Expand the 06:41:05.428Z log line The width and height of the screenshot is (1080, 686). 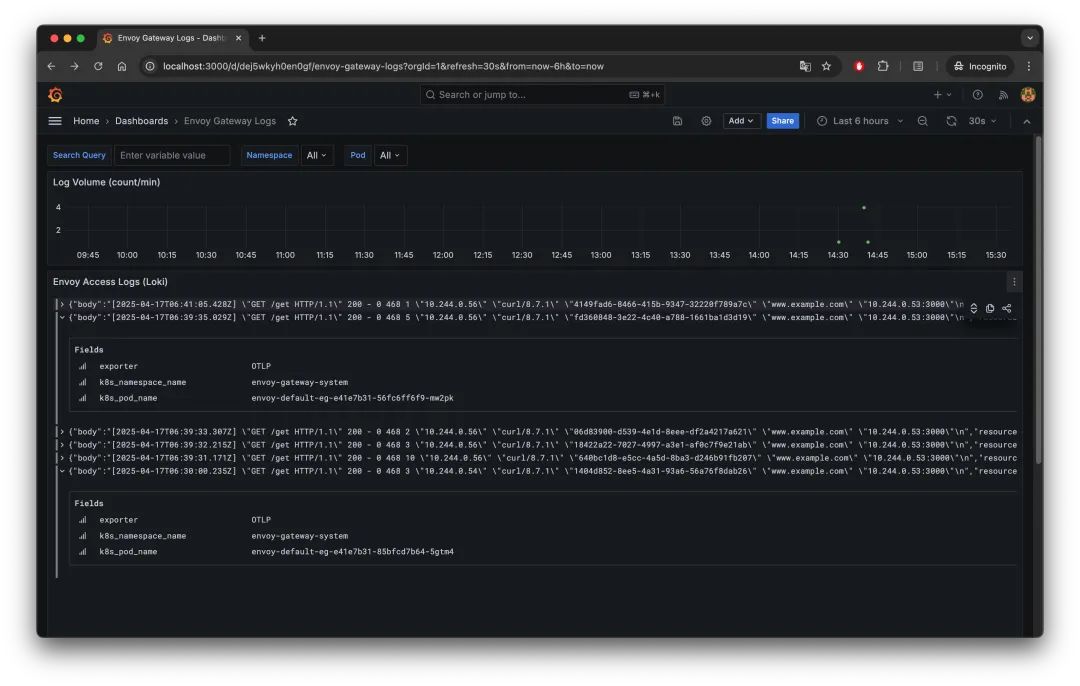tap(62, 304)
